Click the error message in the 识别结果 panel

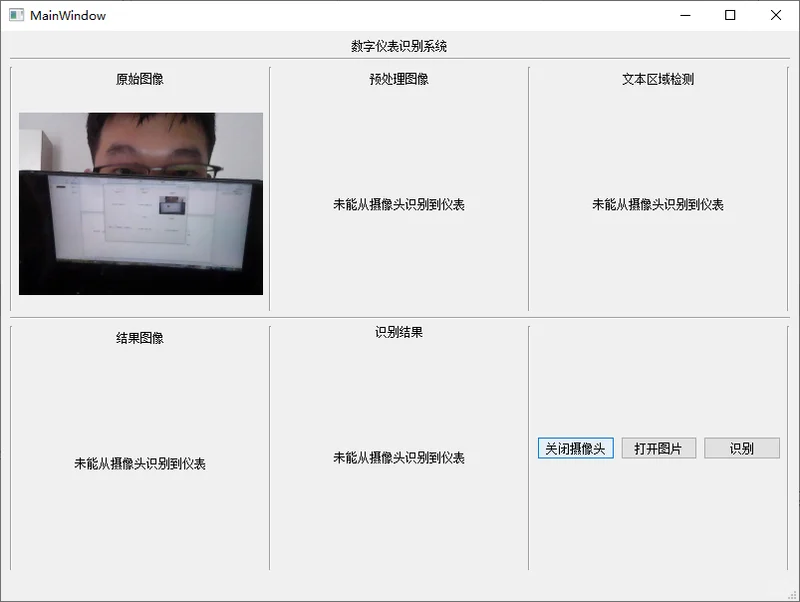coord(397,458)
